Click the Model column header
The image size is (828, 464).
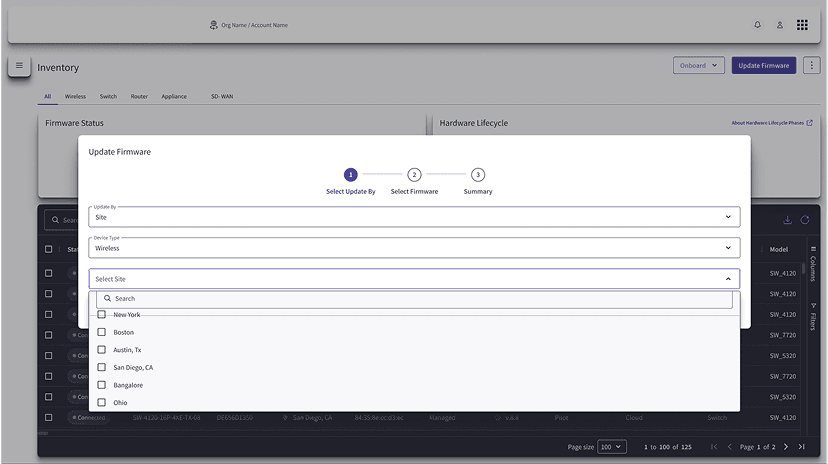(x=778, y=249)
